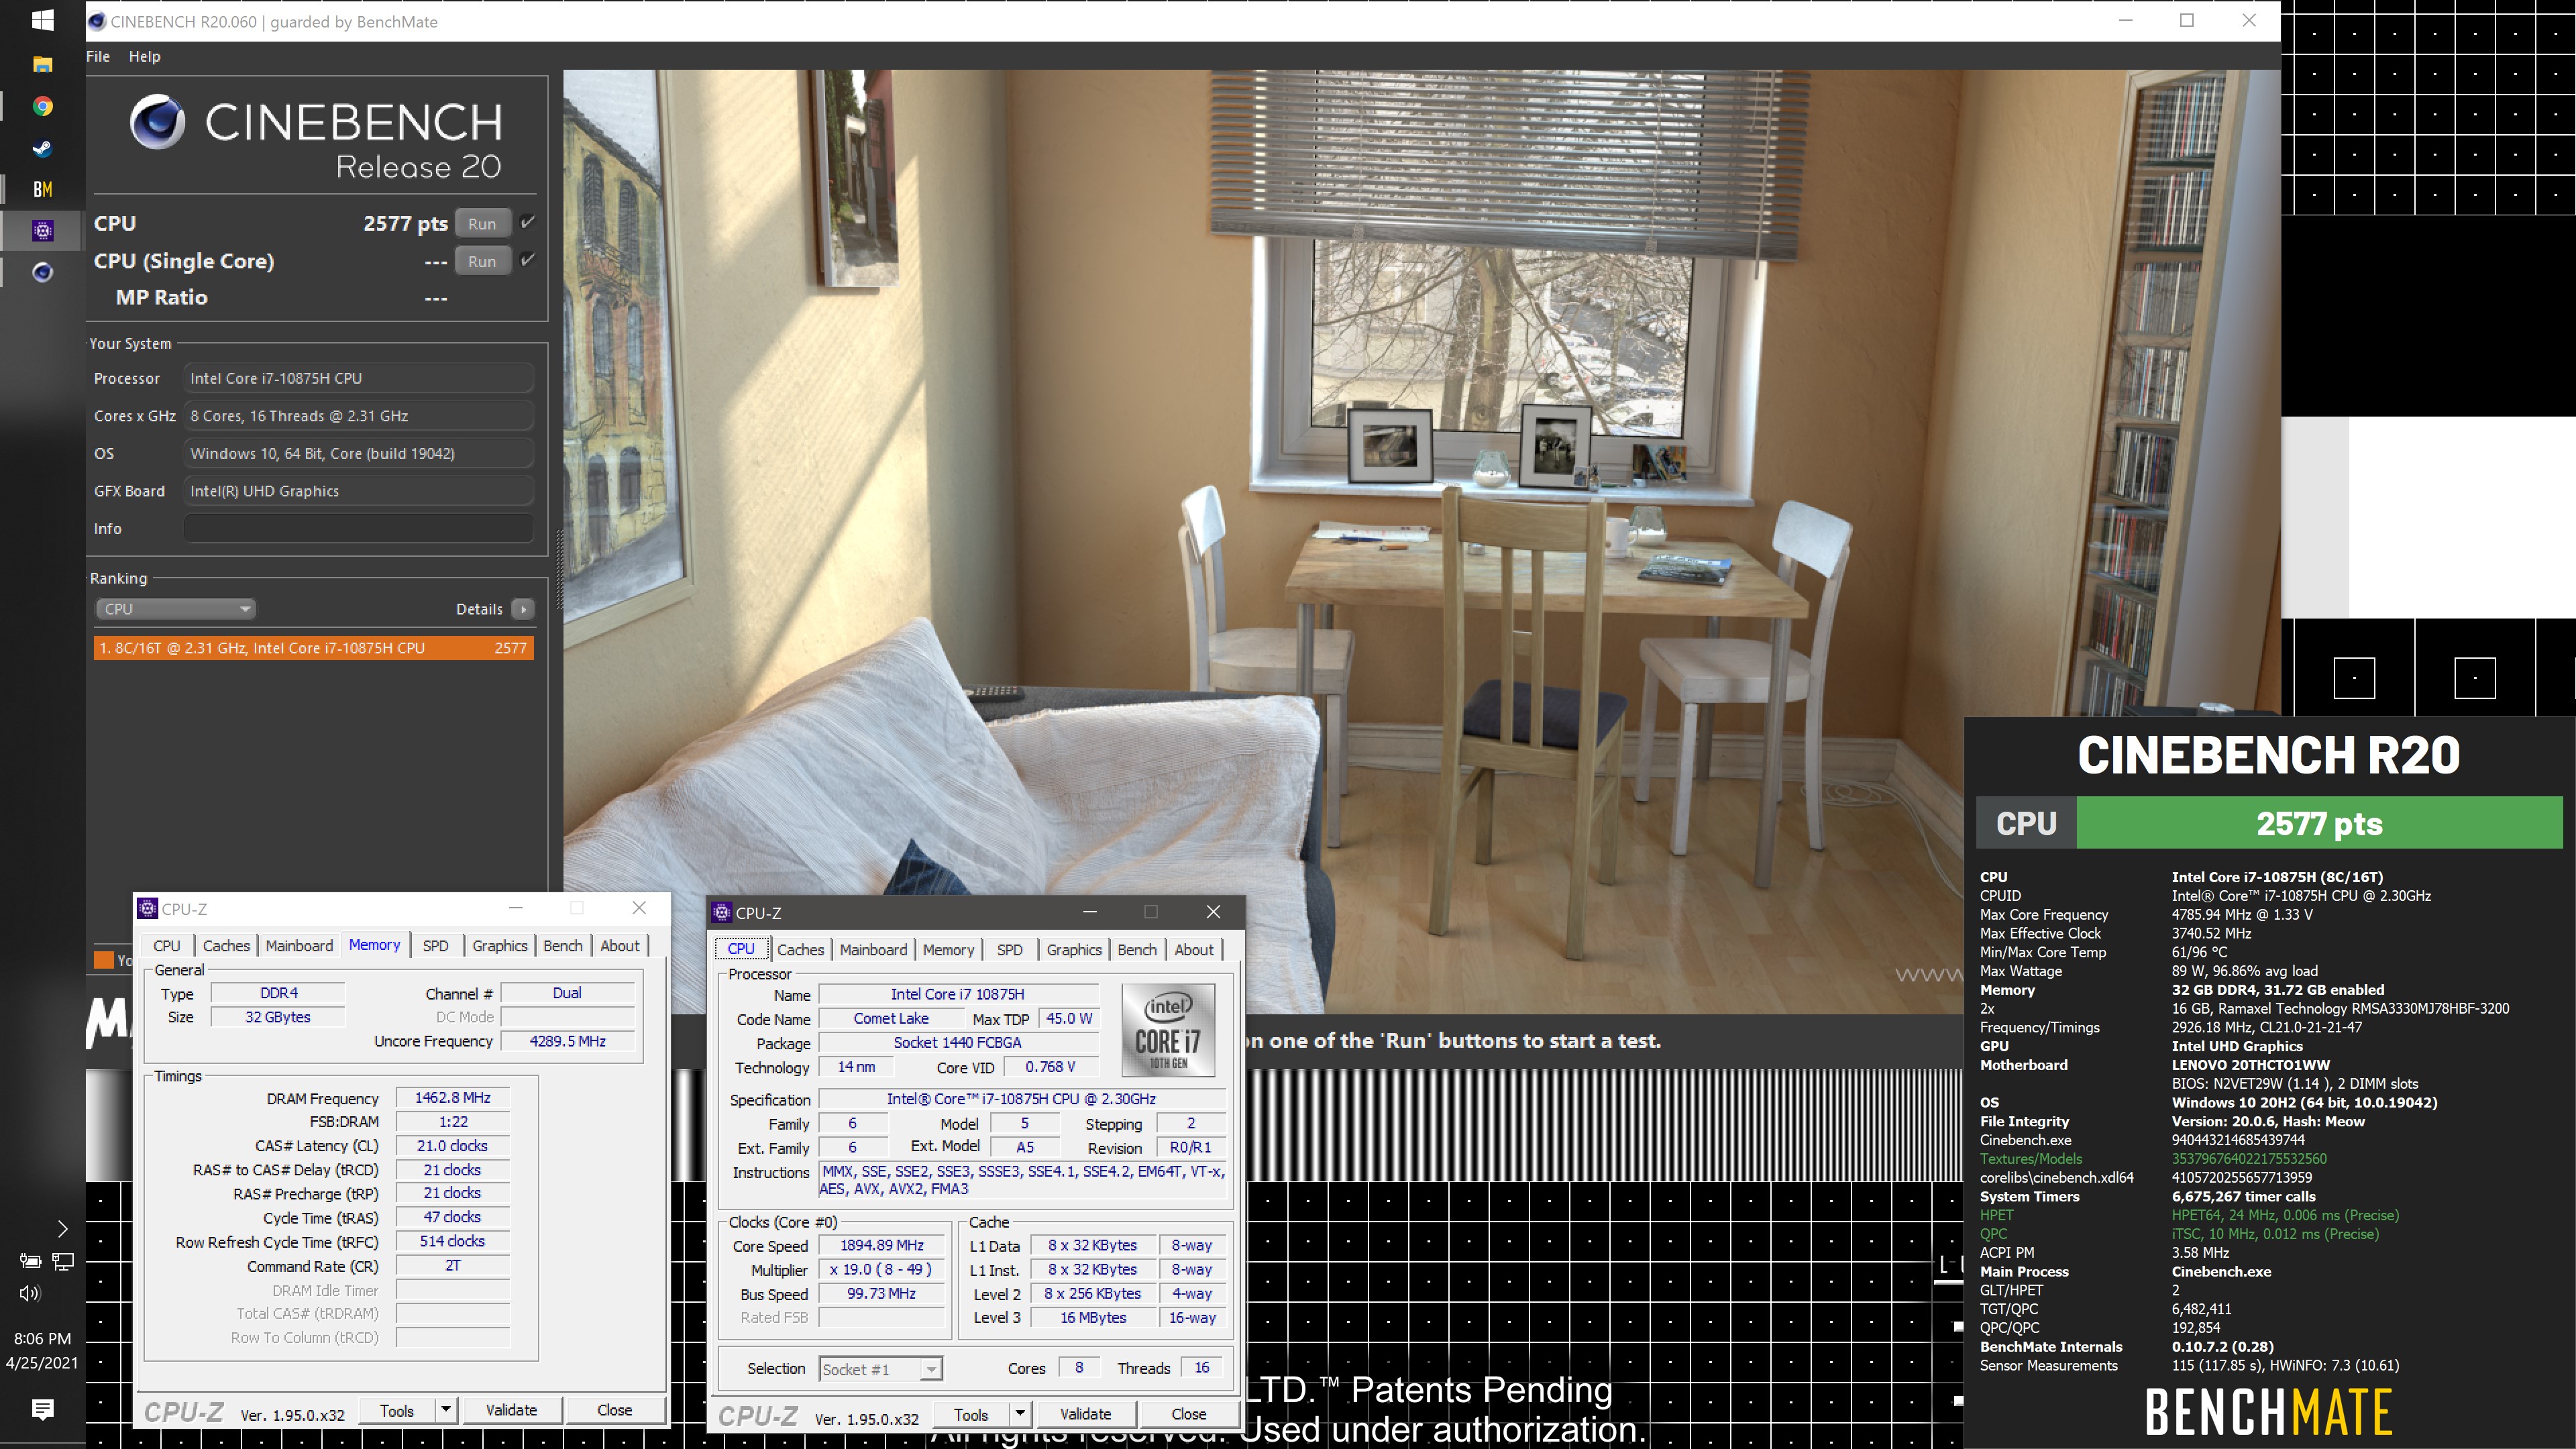The height and width of the screenshot is (1449, 2576).
Task: Open About tab in processor CPU-Z window
Action: tap(1194, 949)
